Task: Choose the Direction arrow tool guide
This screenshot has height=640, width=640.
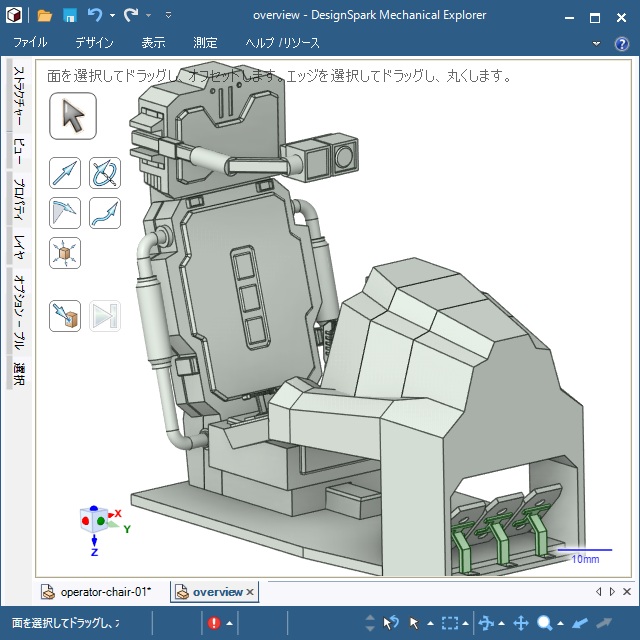Action: pos(65,173)
